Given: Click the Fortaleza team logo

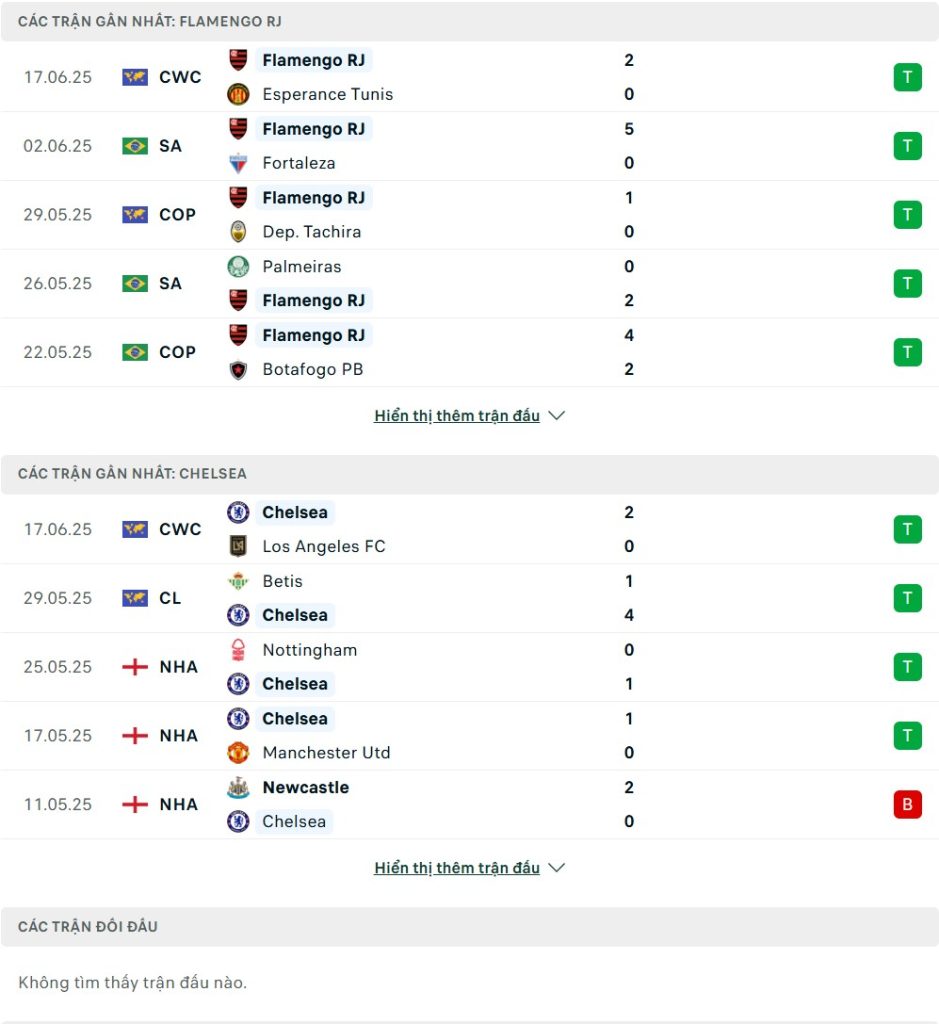Looking at the screenshot, I should [238, 163].
